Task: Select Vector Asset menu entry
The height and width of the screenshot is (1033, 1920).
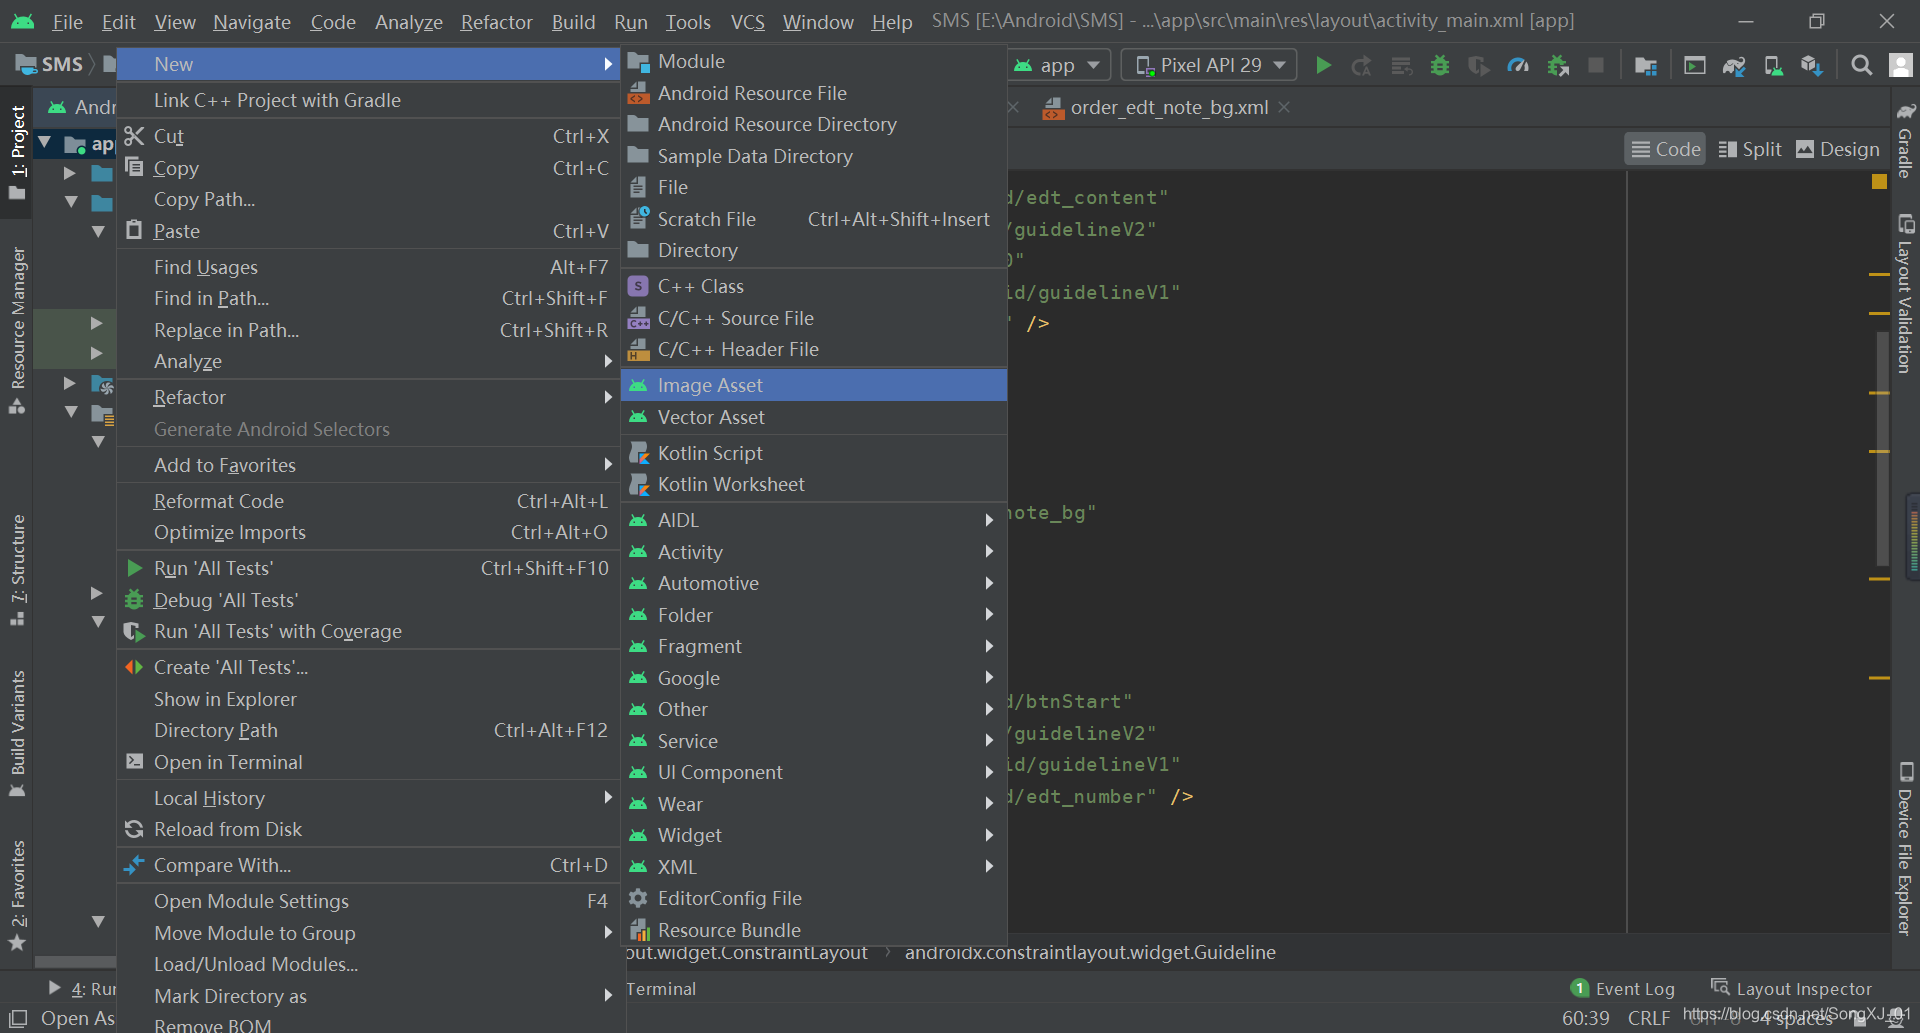Action: [x=813, y=417]
